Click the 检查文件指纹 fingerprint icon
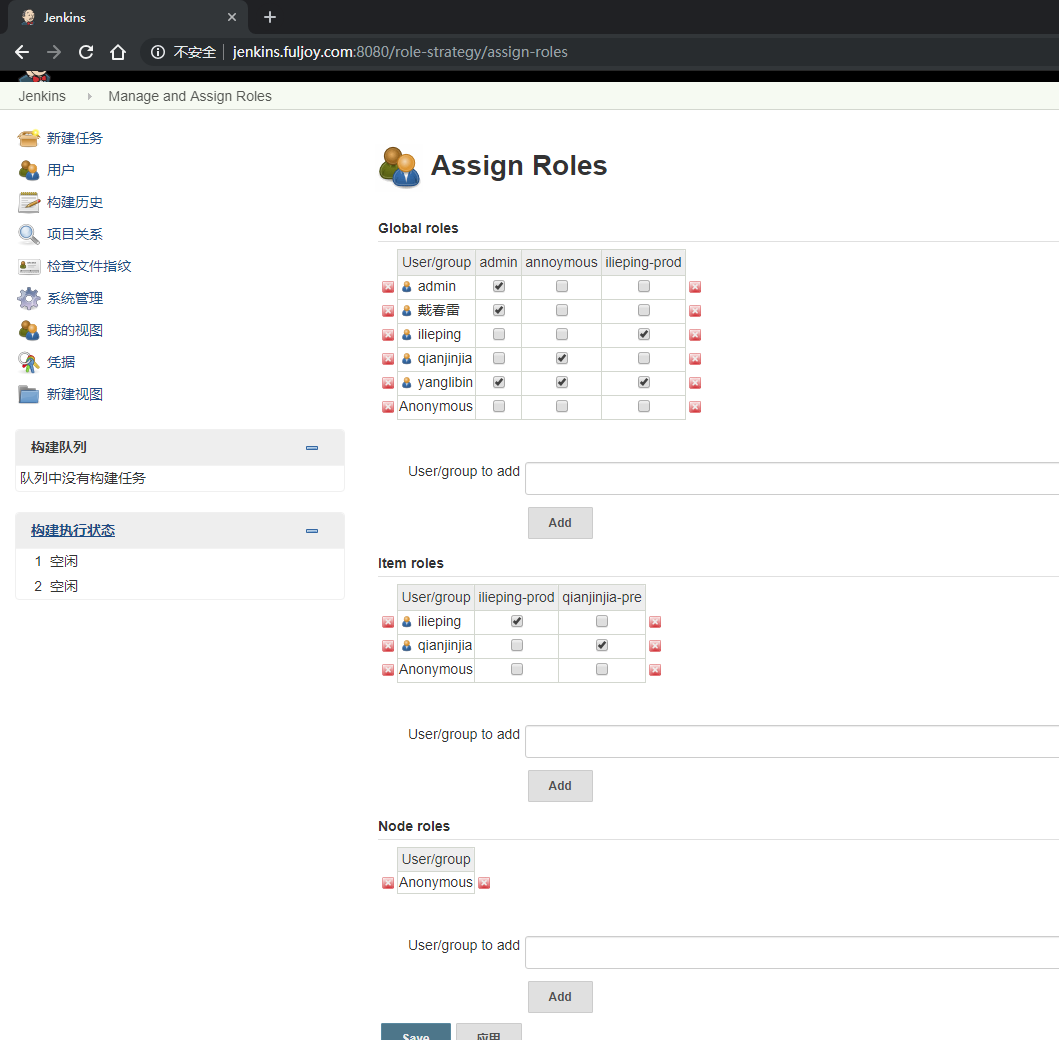1059x1040 pixels. tap(28, 266)
